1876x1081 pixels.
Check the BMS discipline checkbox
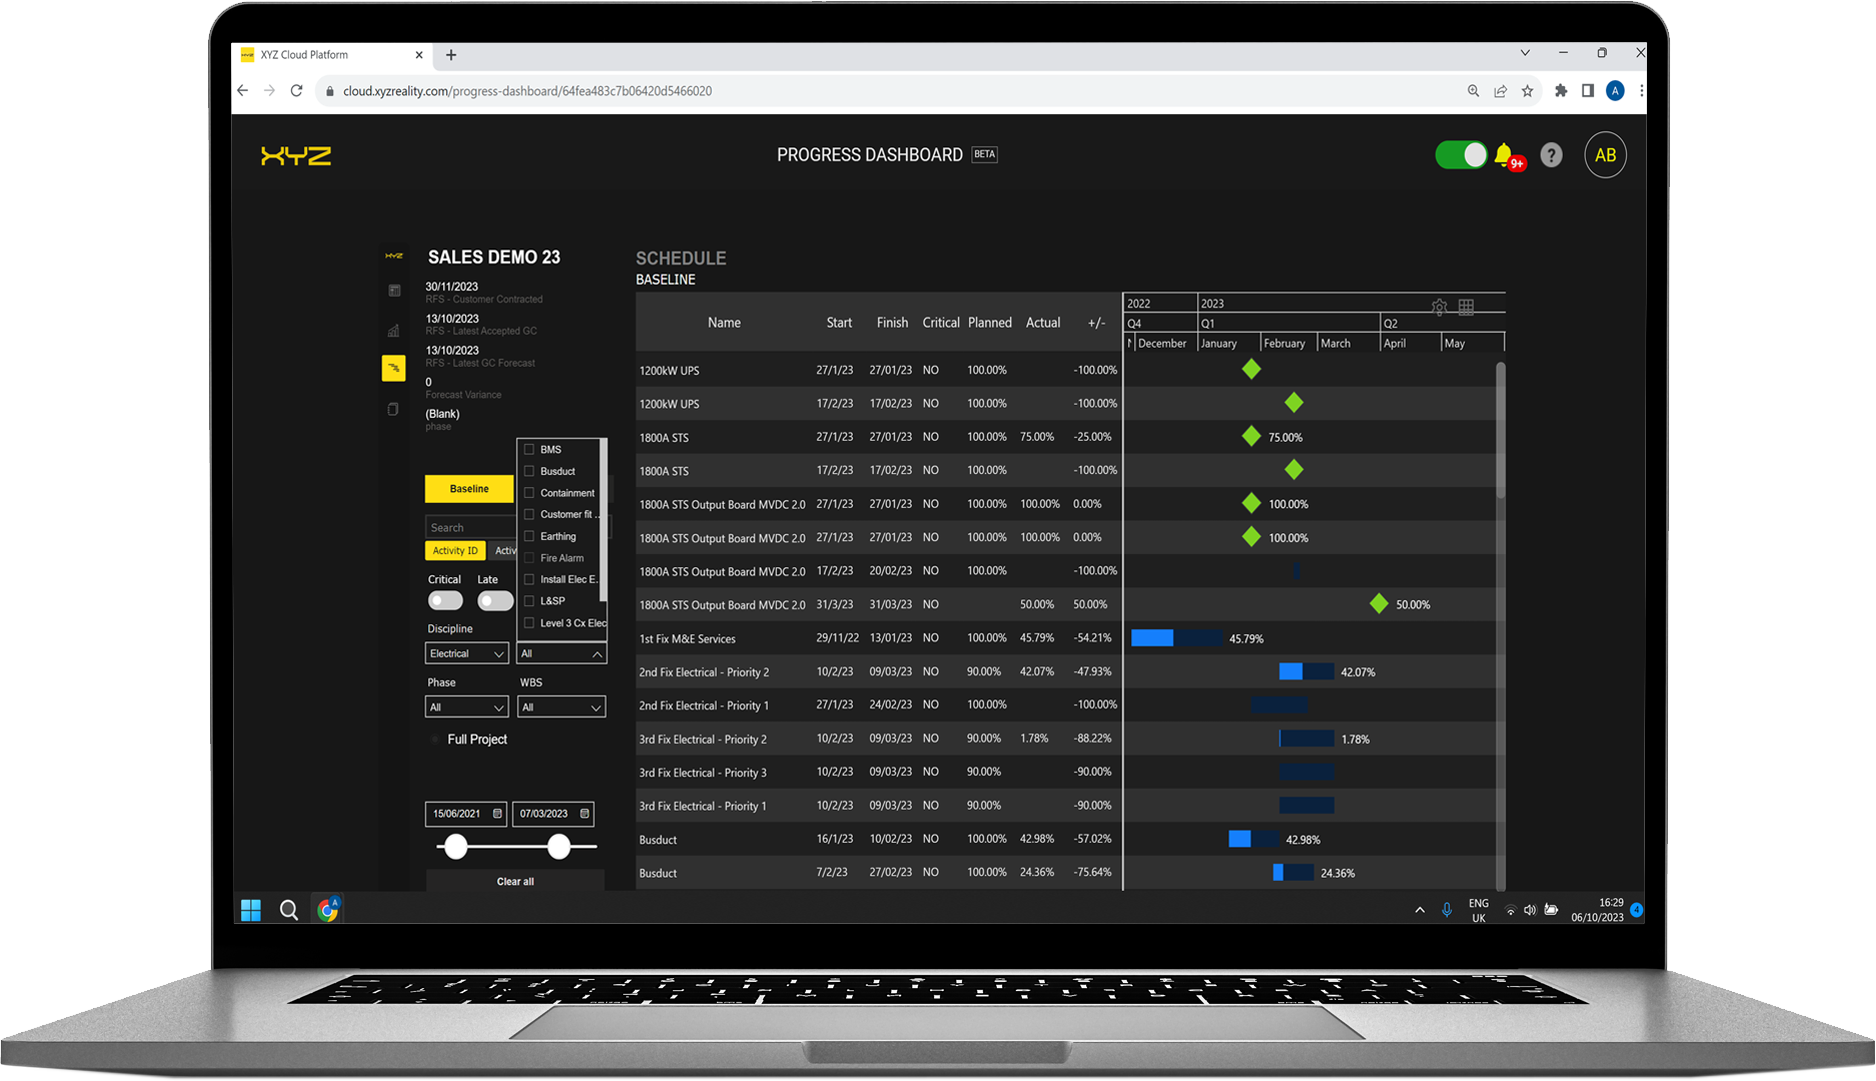(528, 449)
